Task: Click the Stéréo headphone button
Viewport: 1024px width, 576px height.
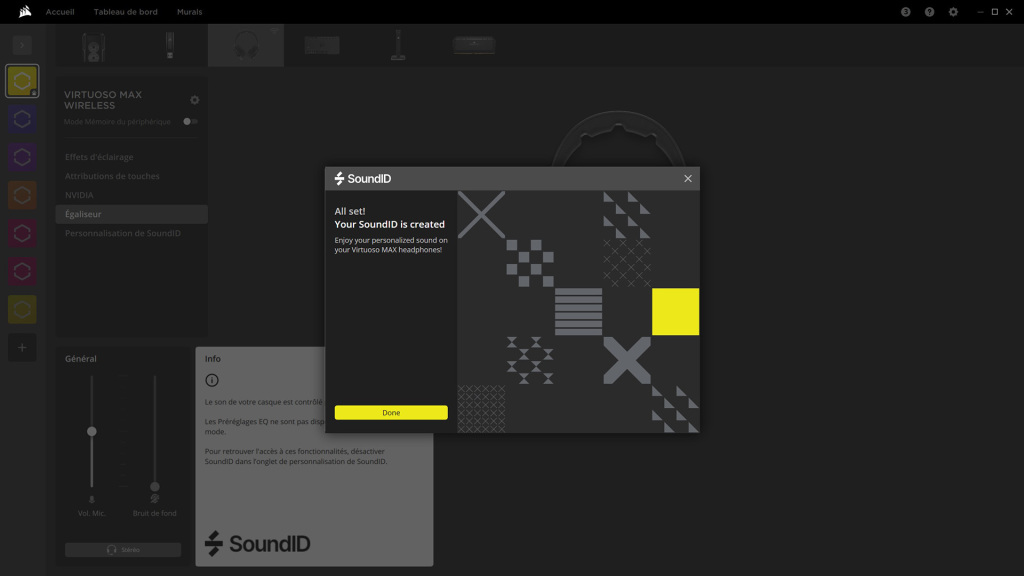Action: [123, 549]
